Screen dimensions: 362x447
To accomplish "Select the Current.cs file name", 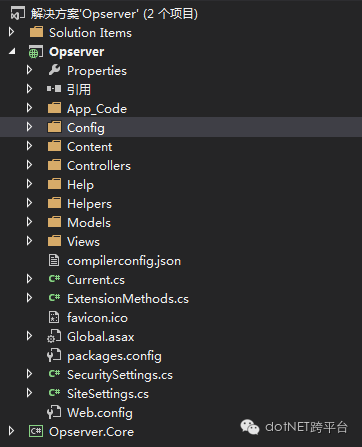I will (x=96, y=280).
